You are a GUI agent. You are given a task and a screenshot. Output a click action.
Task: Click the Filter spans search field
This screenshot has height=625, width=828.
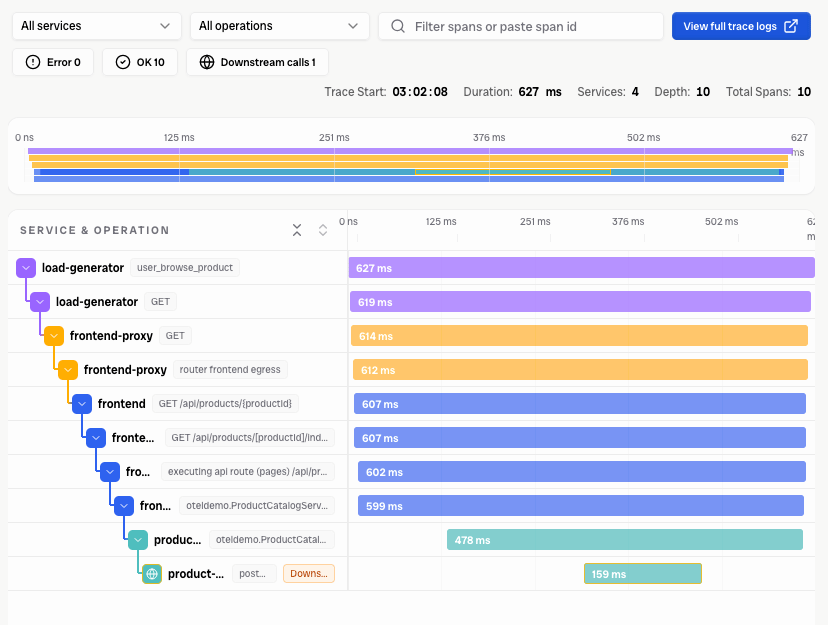(x=521, y=26)
